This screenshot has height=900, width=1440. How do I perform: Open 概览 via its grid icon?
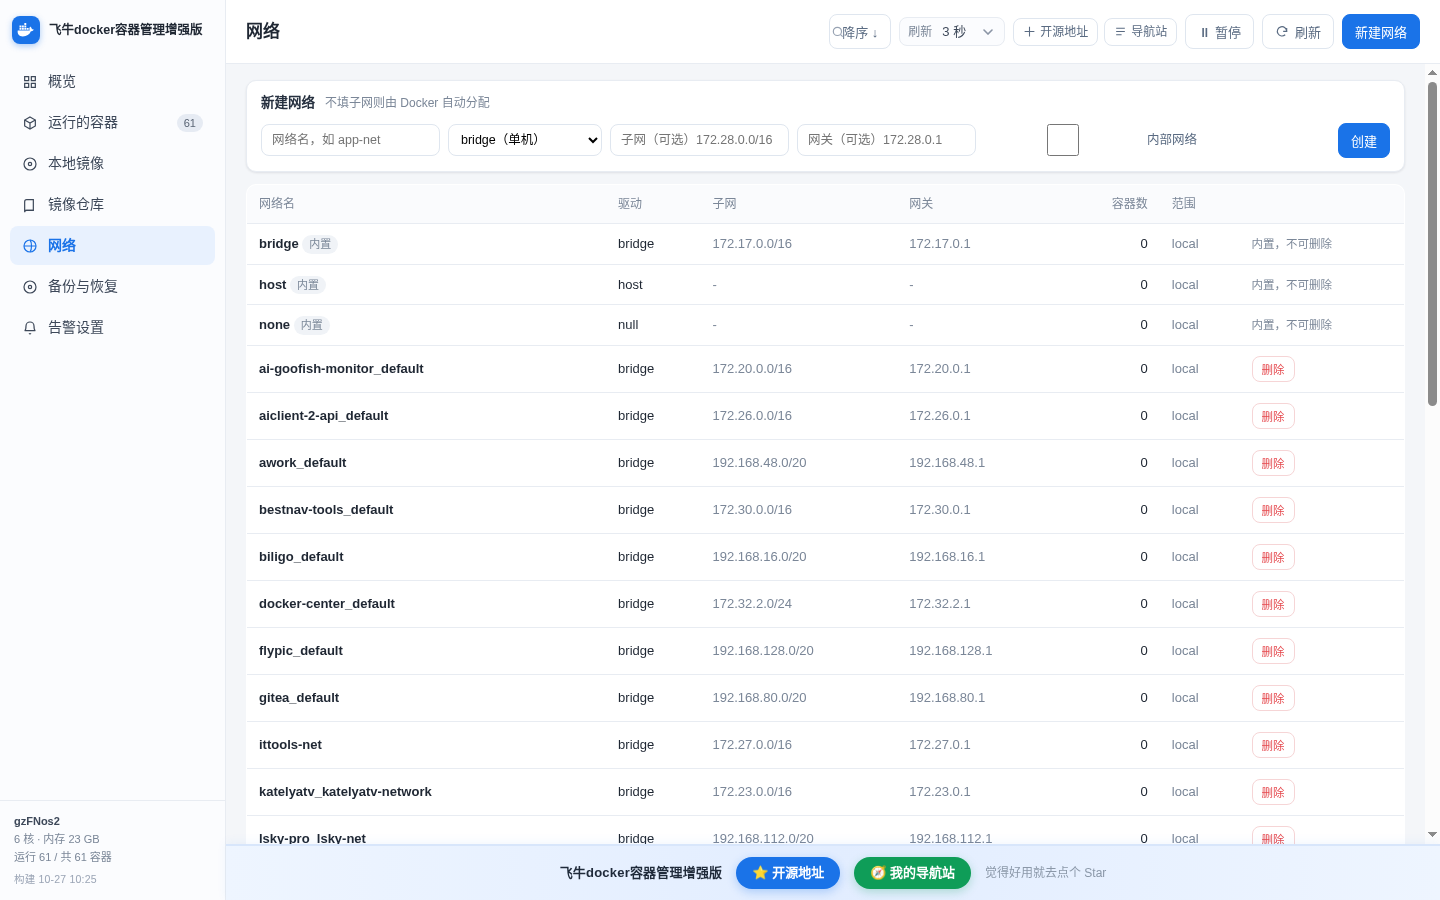pyautogui.click(x=30, y=82)
